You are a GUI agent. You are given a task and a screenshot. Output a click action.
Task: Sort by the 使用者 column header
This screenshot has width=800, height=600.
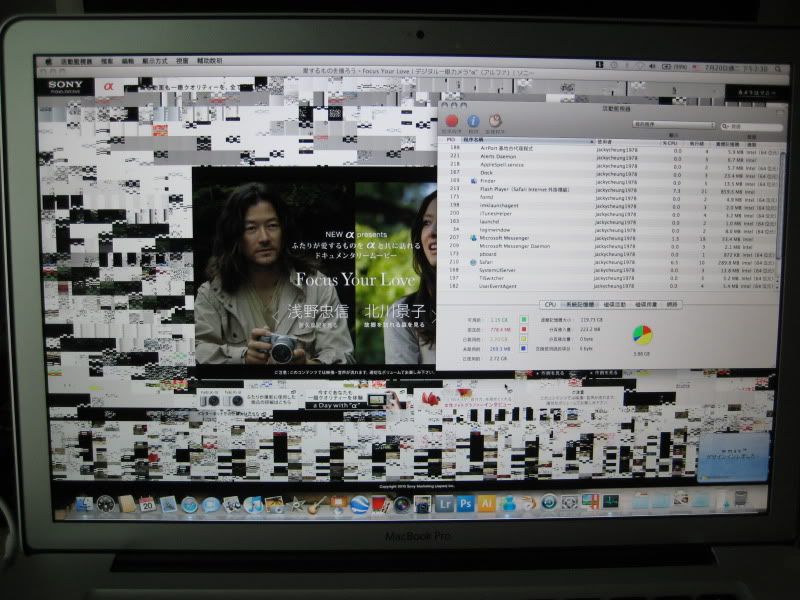(628, 142)
